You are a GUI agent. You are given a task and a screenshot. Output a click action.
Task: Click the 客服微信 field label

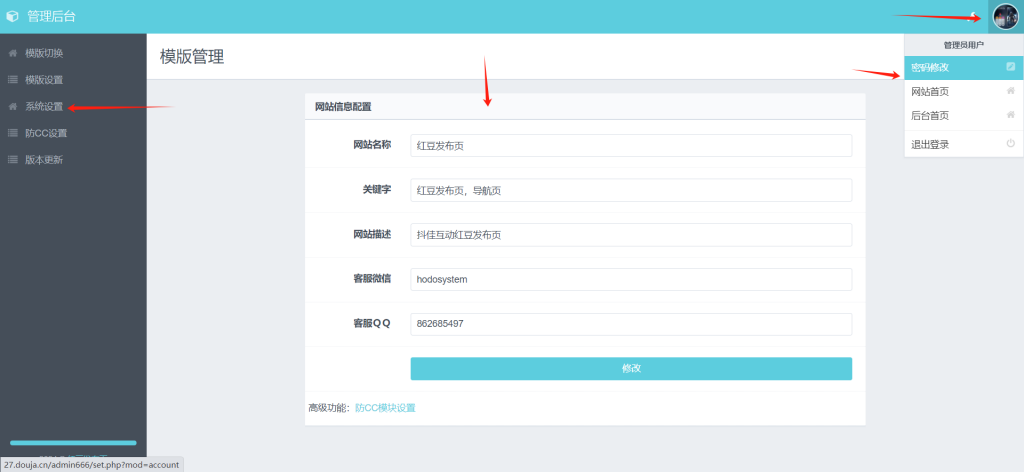[x=372, y=279]
